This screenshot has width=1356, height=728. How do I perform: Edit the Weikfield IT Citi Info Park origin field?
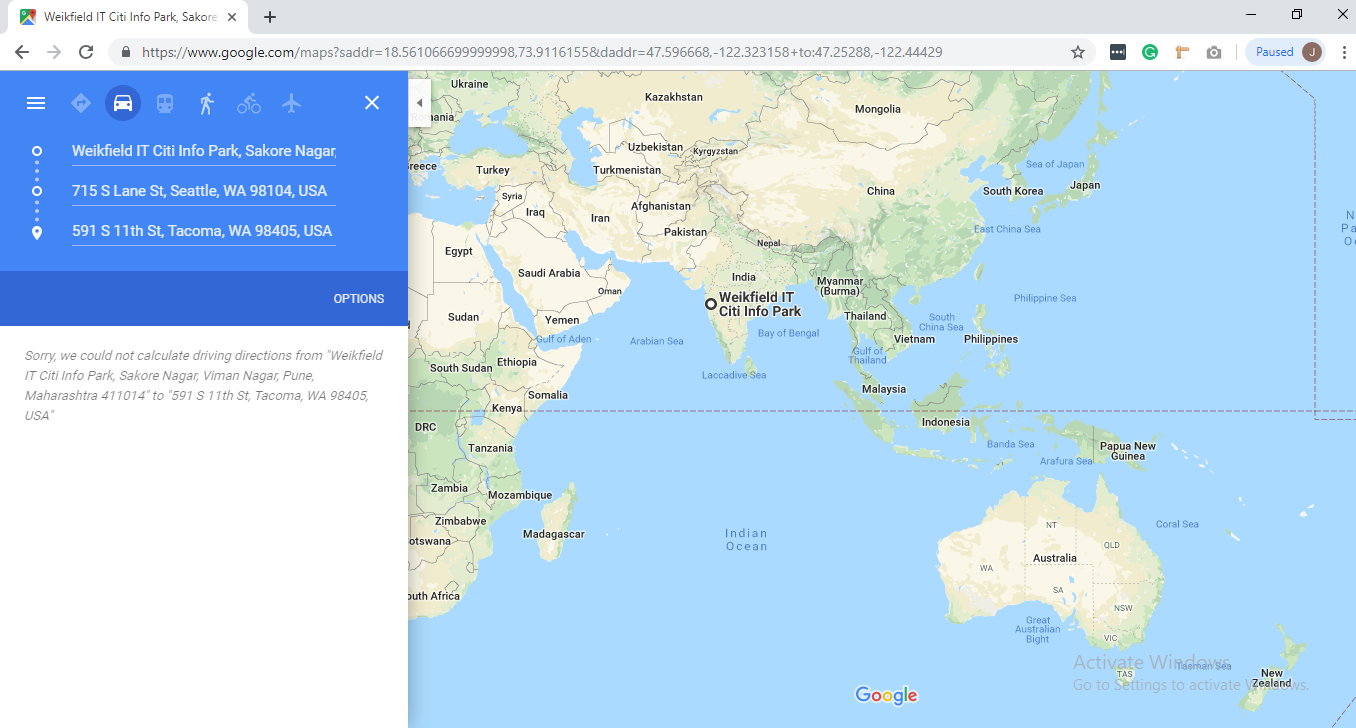[x=204, y=151]
